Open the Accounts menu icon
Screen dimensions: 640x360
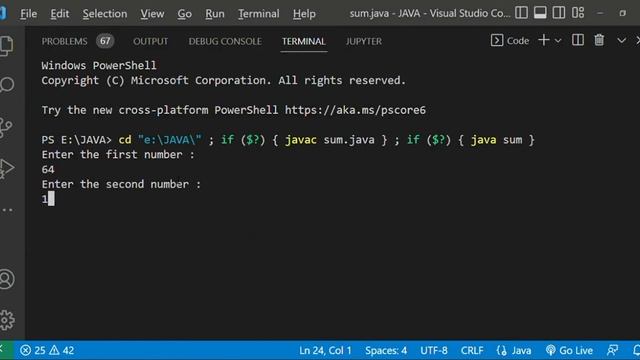(x=7, y=280)
